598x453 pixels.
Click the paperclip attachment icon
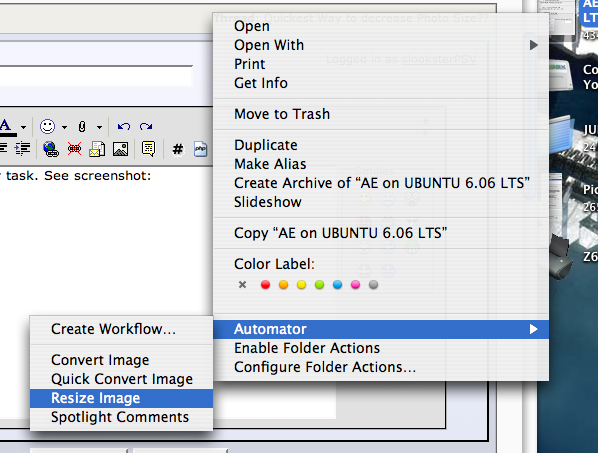(x=82, y=127)
